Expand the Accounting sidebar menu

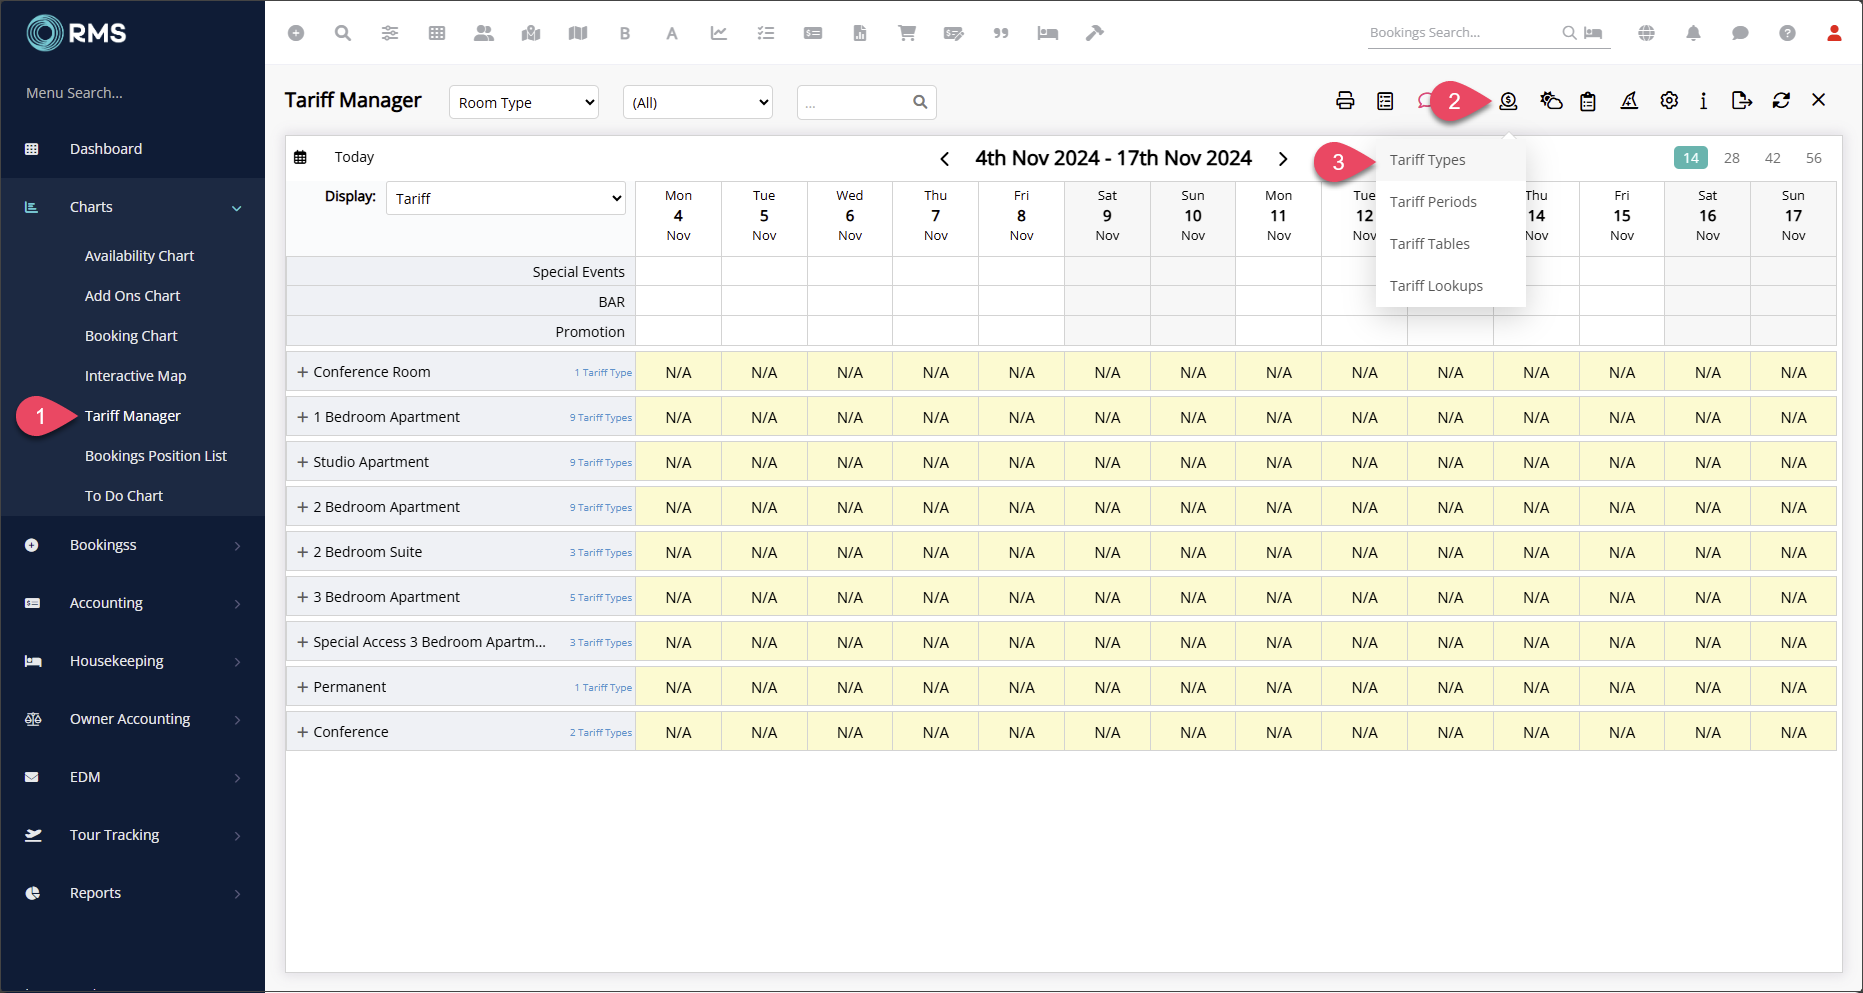[x=132, y=603]
